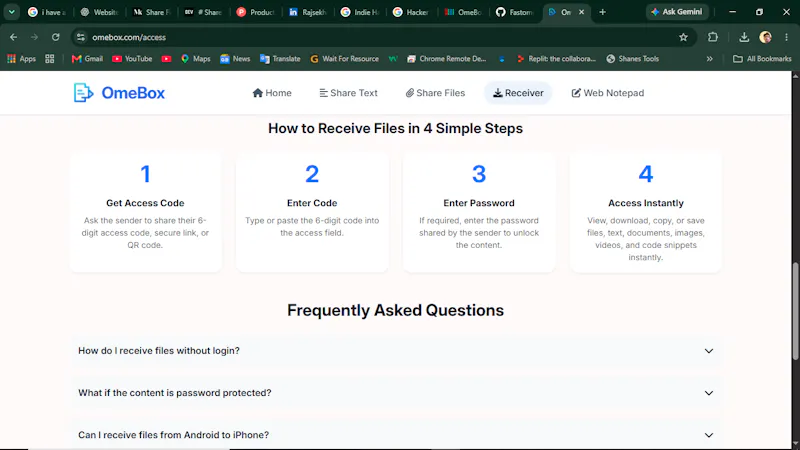Open the Translate bookmark

pyautogui.click(x=280, y=59)
